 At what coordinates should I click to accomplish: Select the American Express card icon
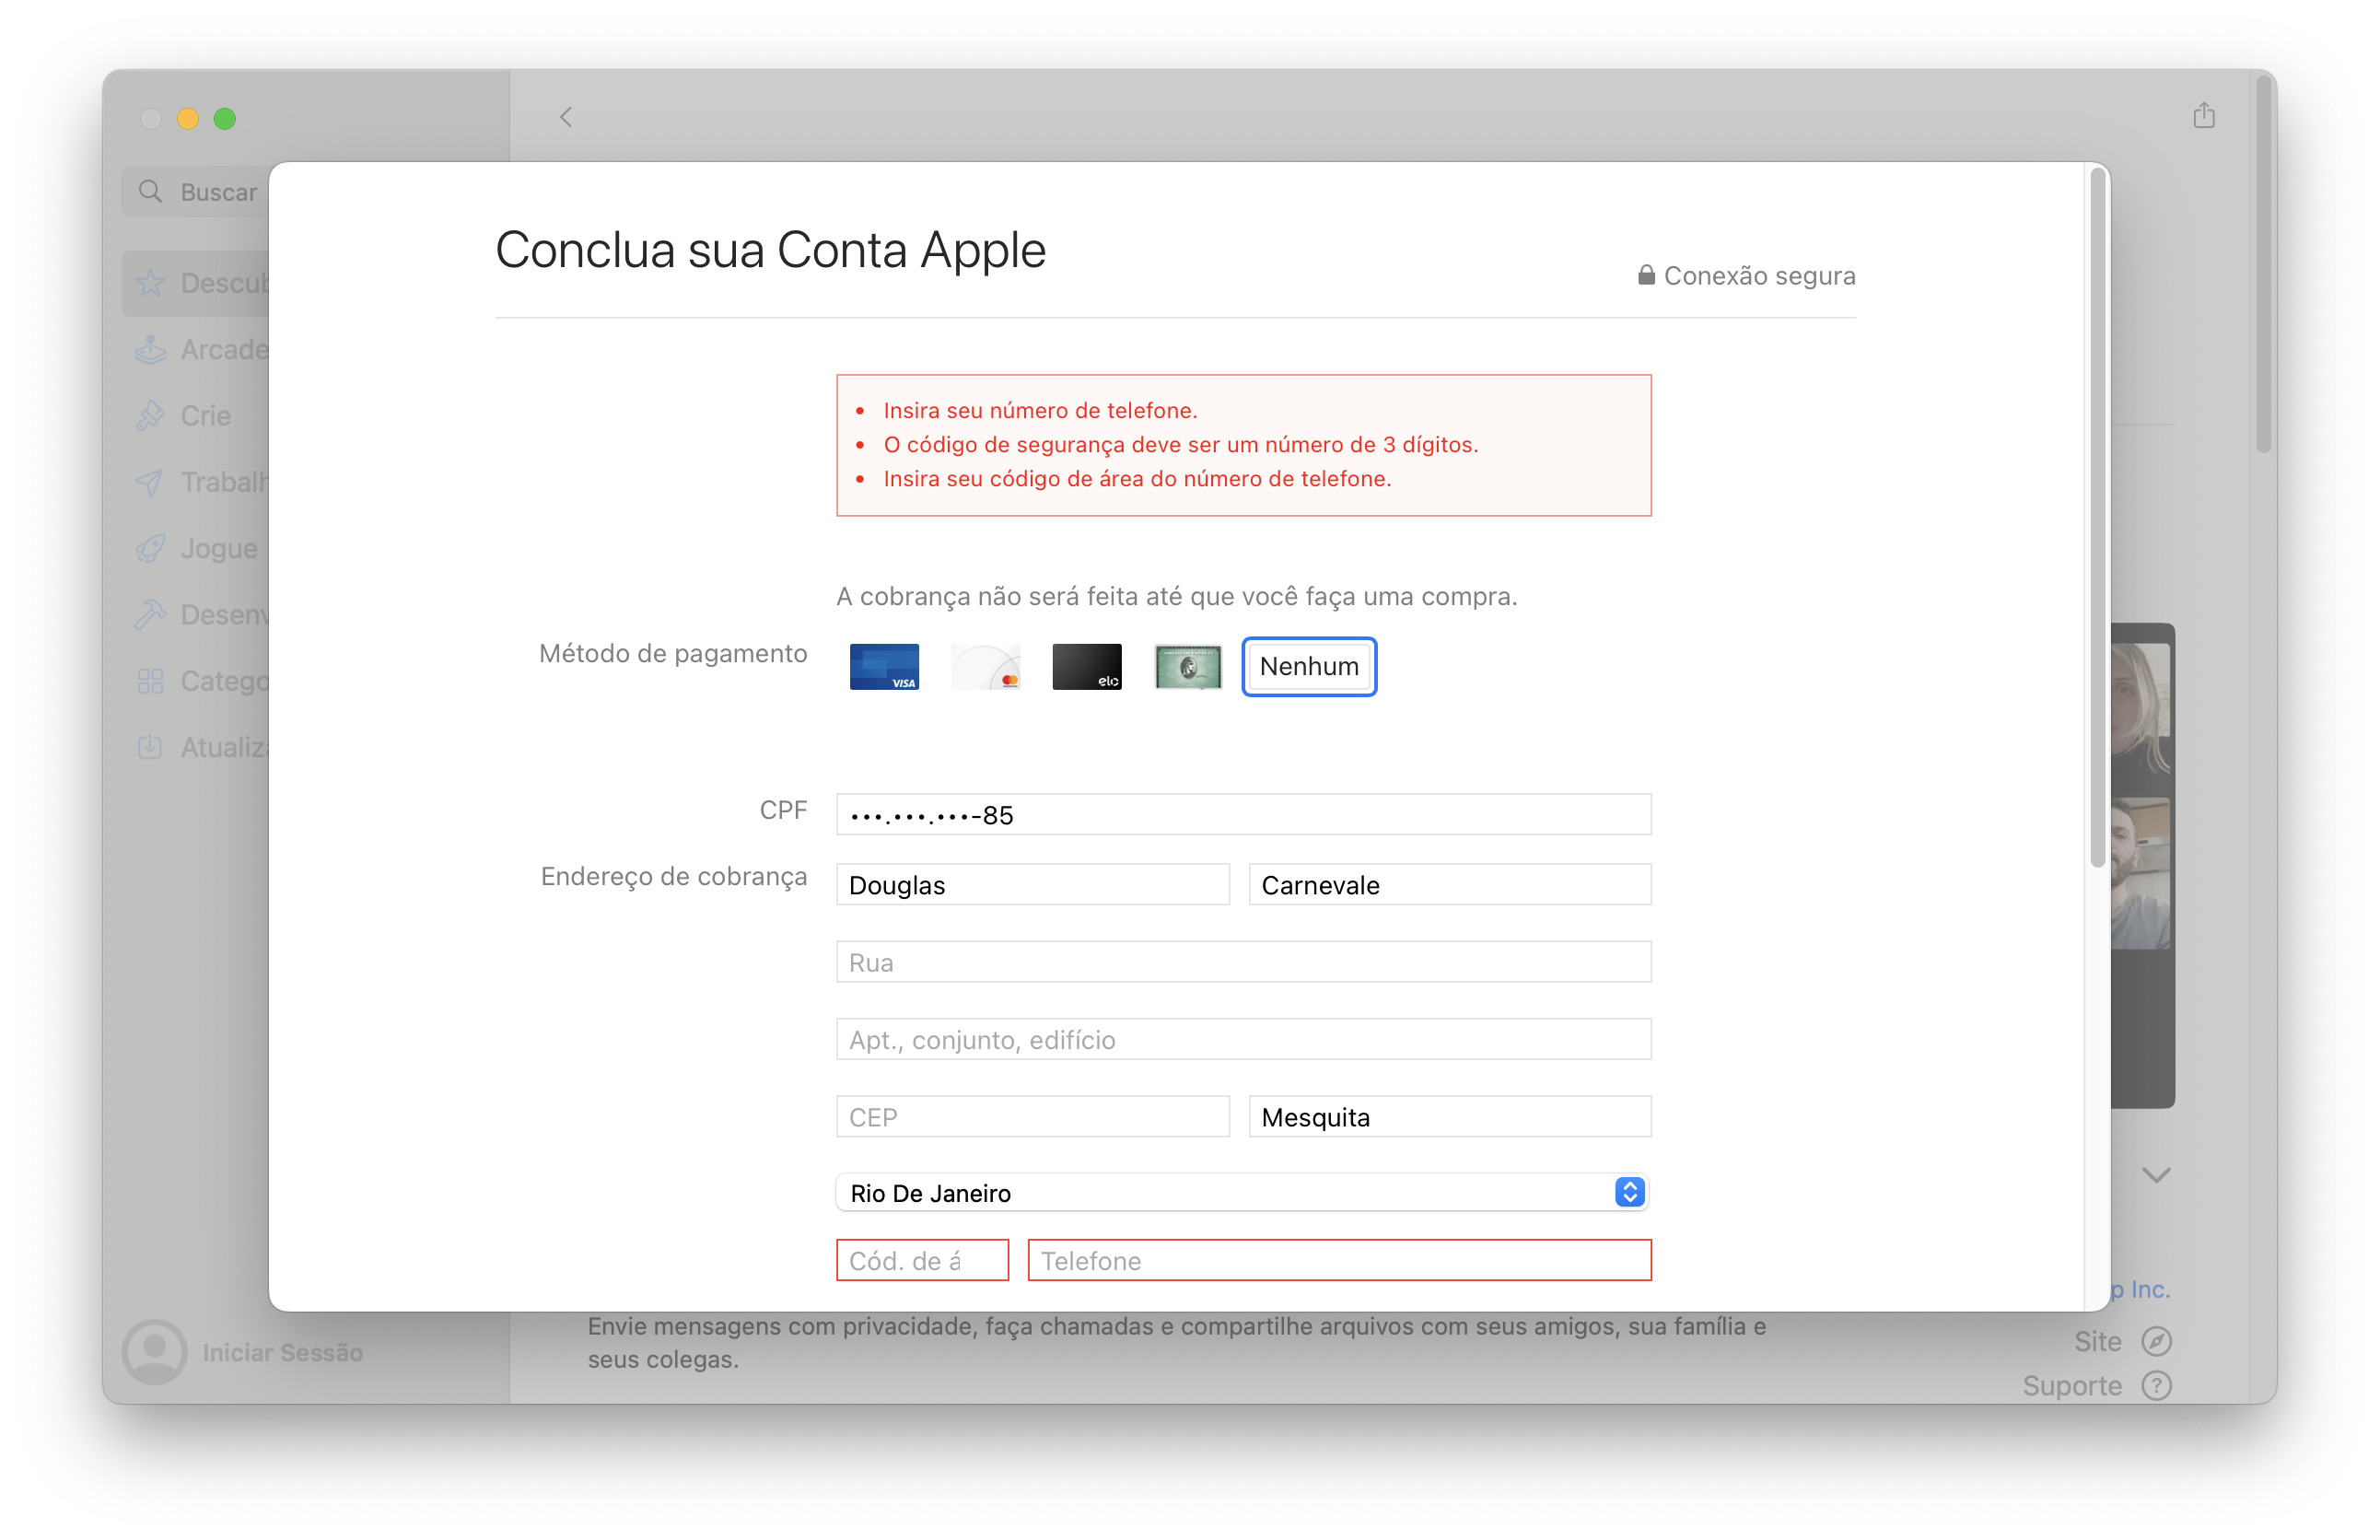(1188, 666)
